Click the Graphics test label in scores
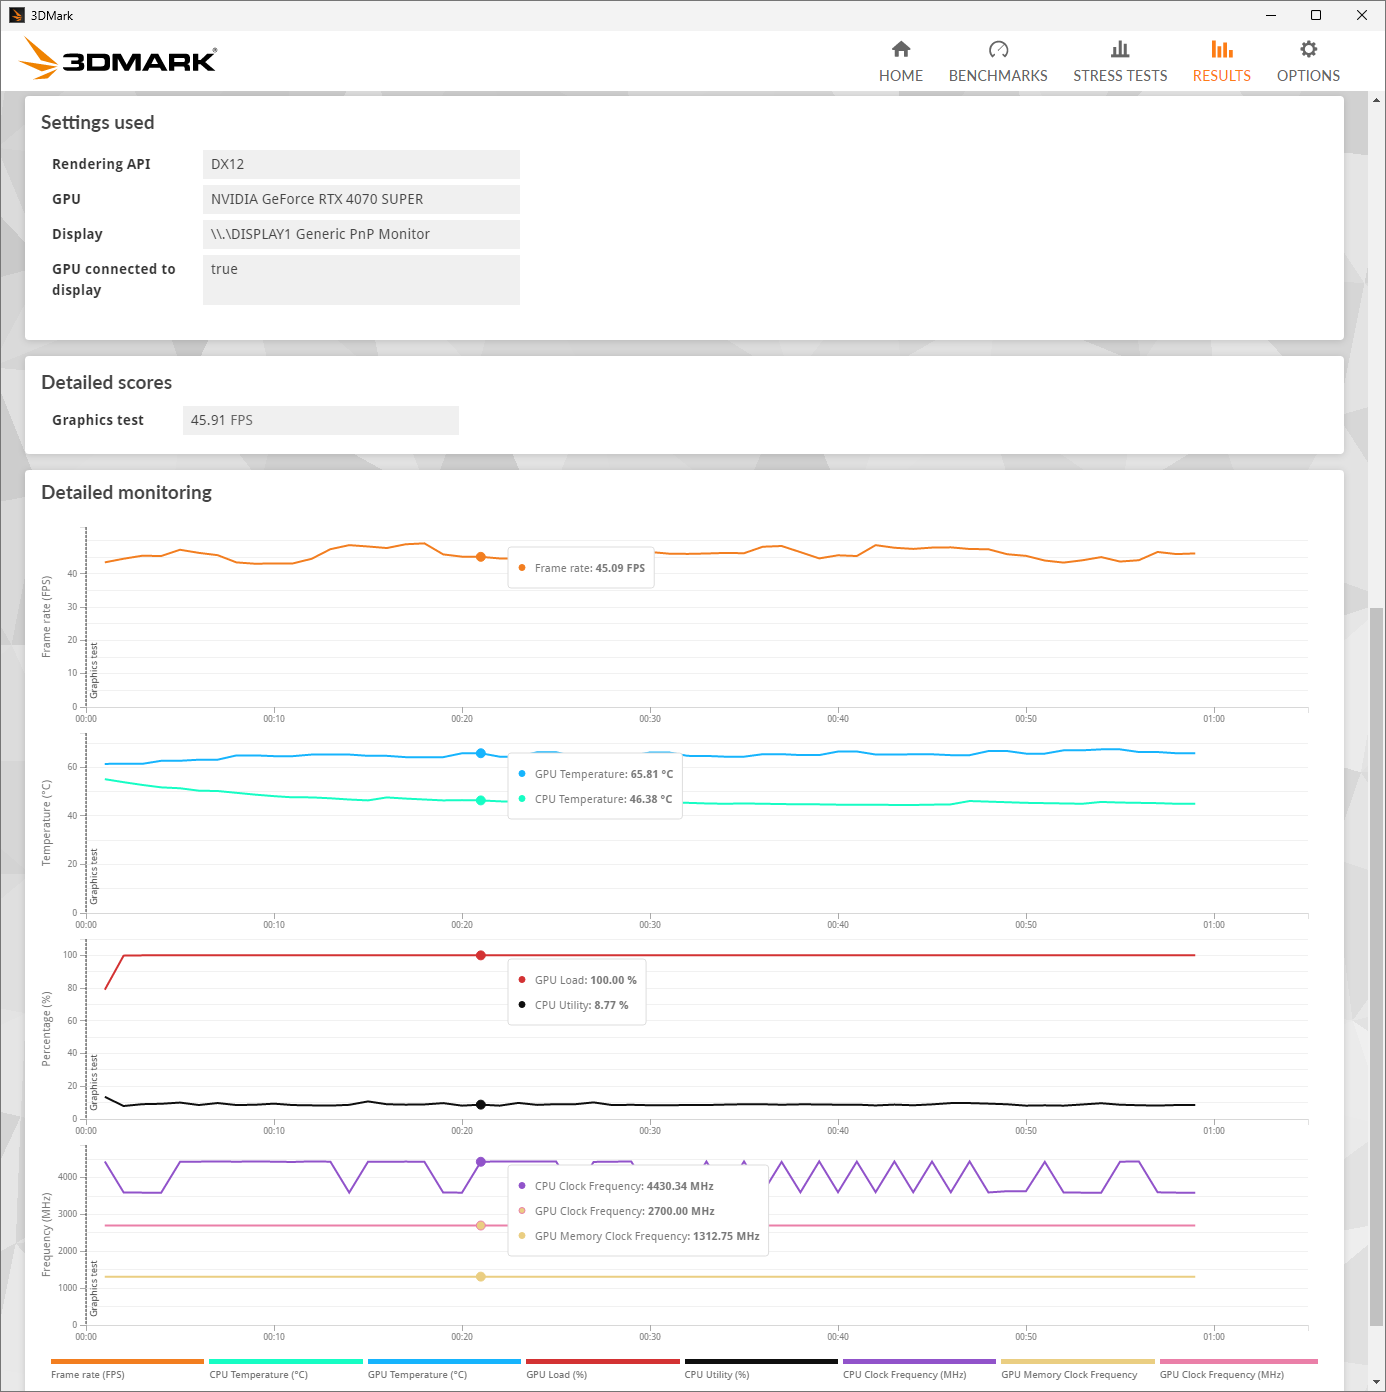Image resolution: width=1386 pixels, height=1392 pixels. [98, 420]
